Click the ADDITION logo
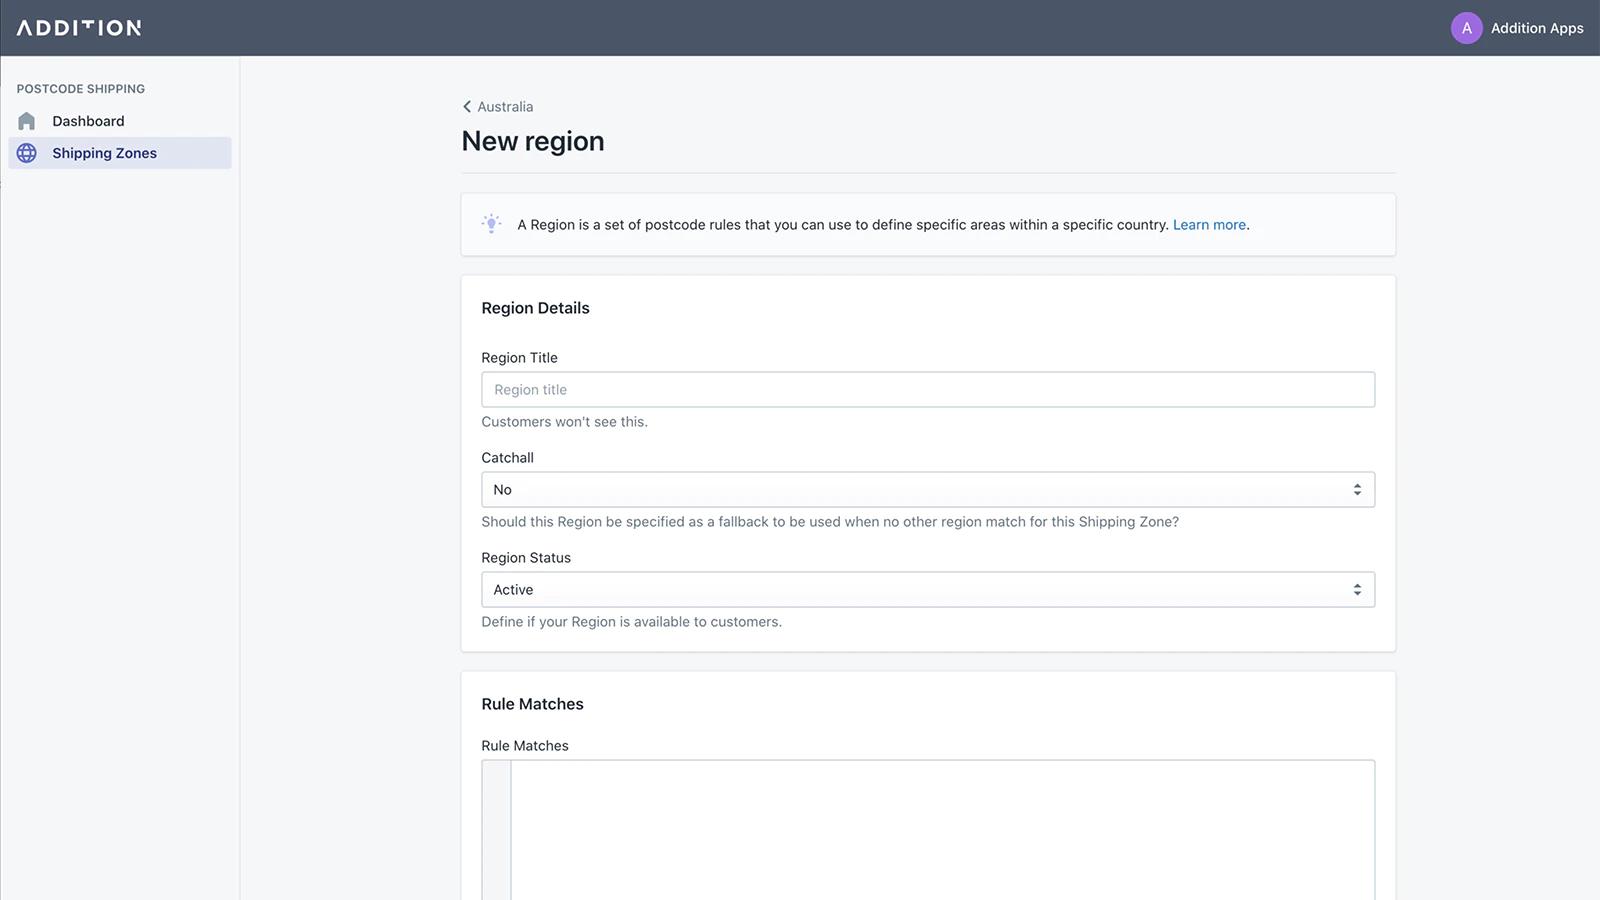The image size is (1600, 900). click(78, 27)
